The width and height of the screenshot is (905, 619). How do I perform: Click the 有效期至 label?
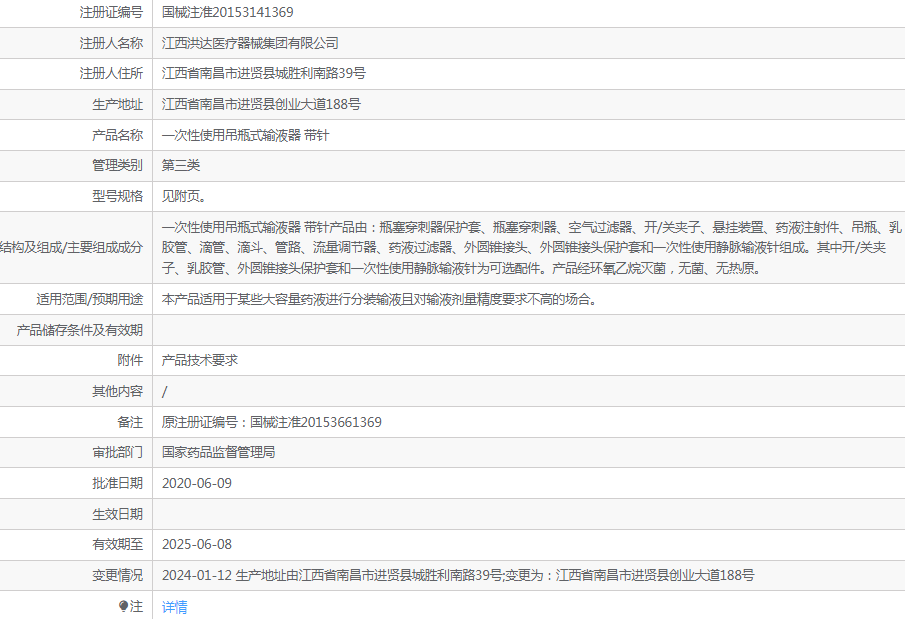pyautogui.click(x=117, y=545)
